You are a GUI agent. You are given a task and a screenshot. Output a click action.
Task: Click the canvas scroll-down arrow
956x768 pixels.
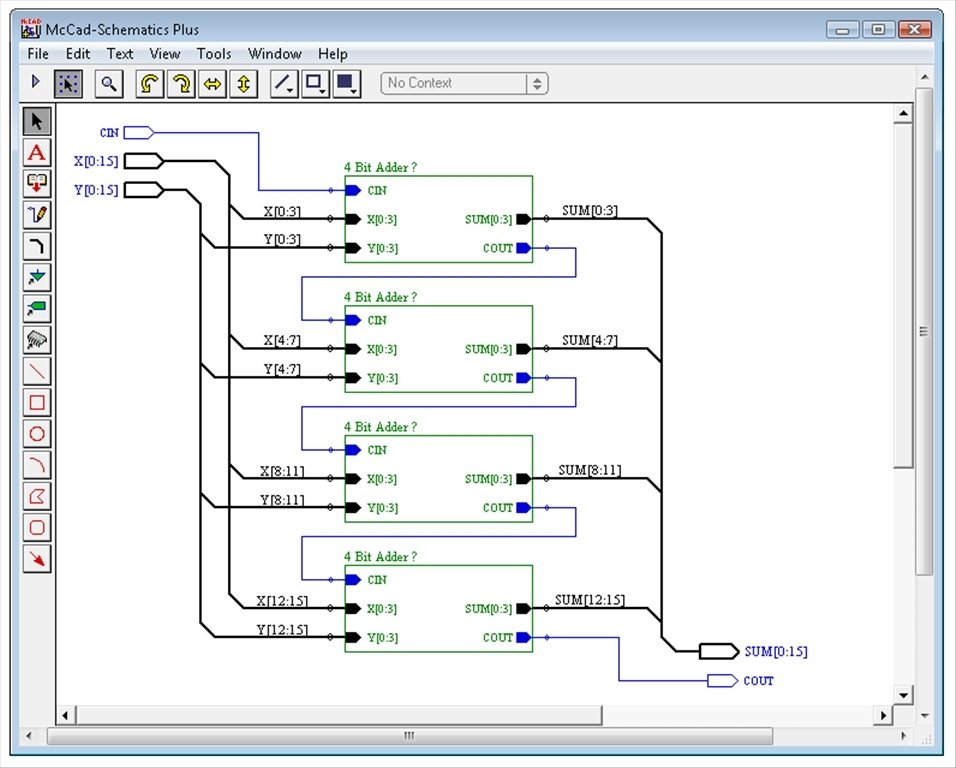(903, 695)
